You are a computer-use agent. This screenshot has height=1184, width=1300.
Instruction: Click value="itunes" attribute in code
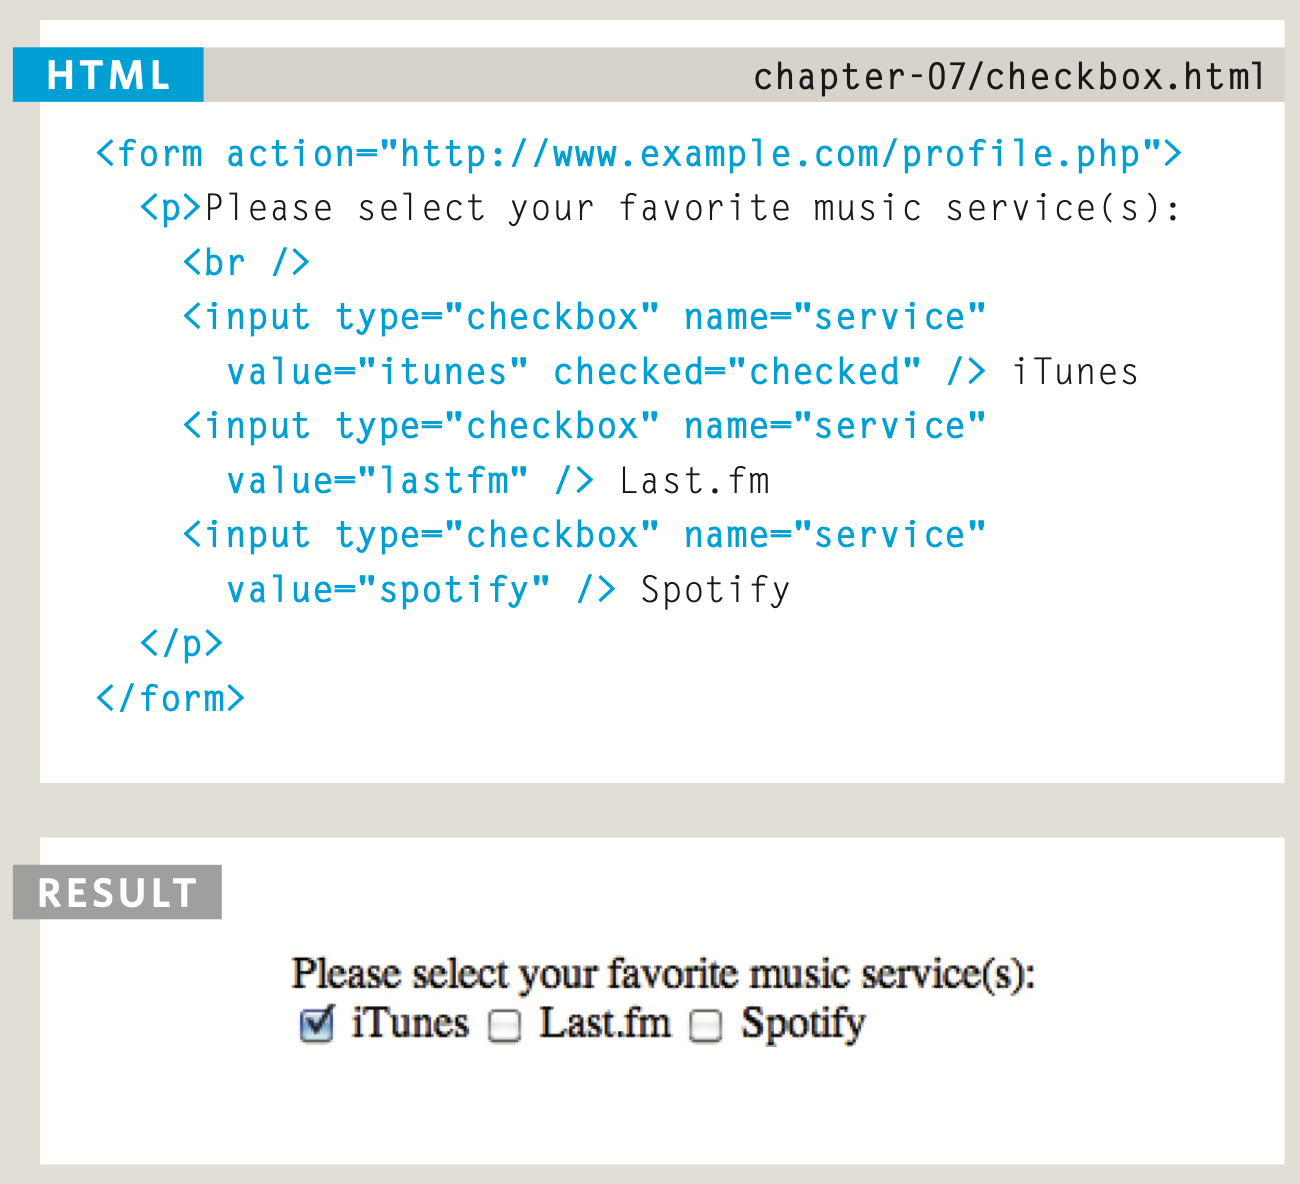[x=377, y=372]
